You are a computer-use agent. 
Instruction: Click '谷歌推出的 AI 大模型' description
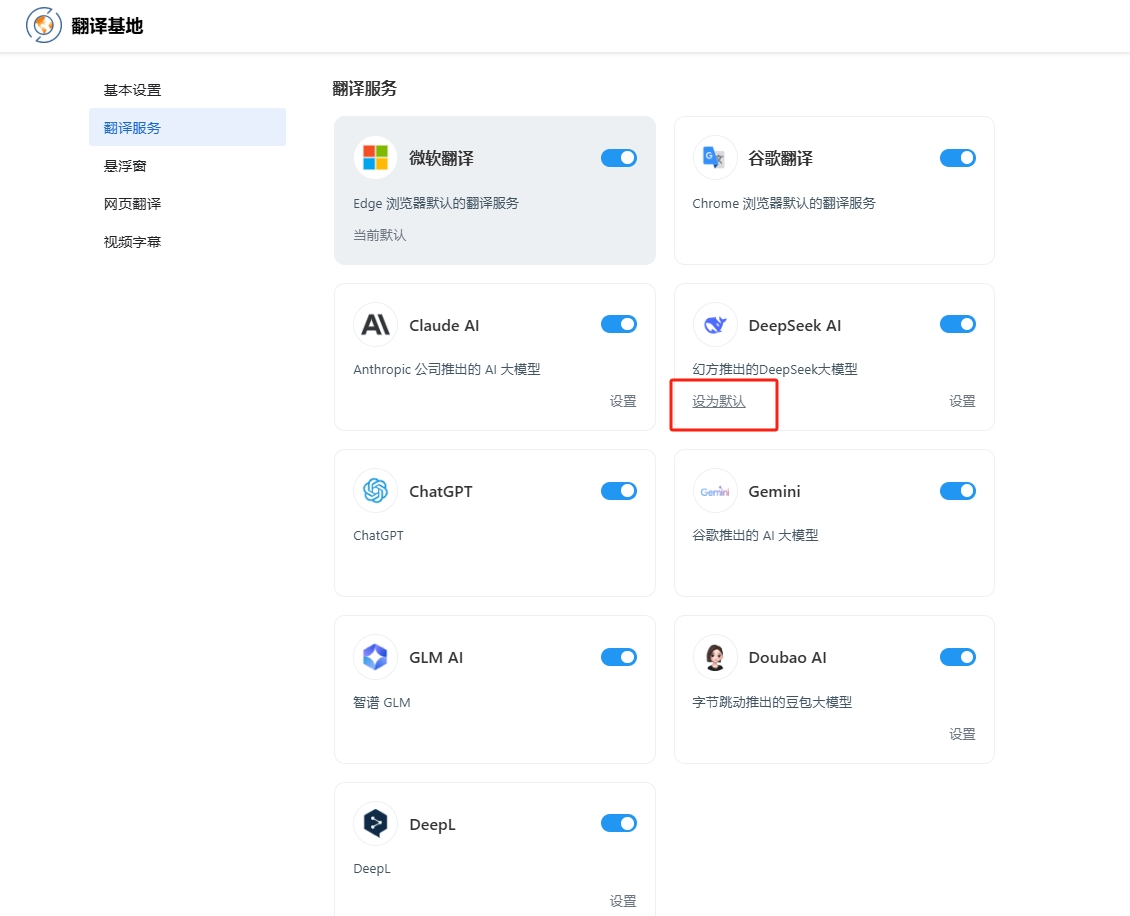point(755,535)
